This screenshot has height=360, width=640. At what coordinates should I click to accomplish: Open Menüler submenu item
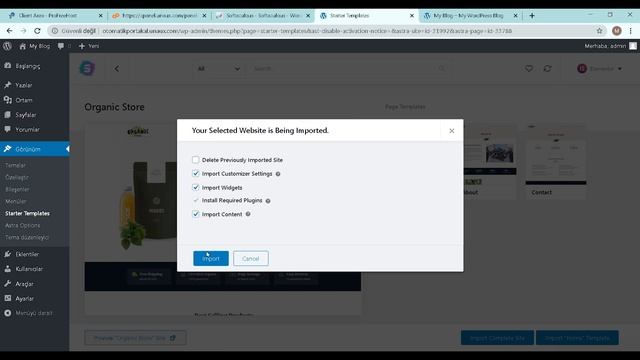pyautogui.click(x=16, y=201)
